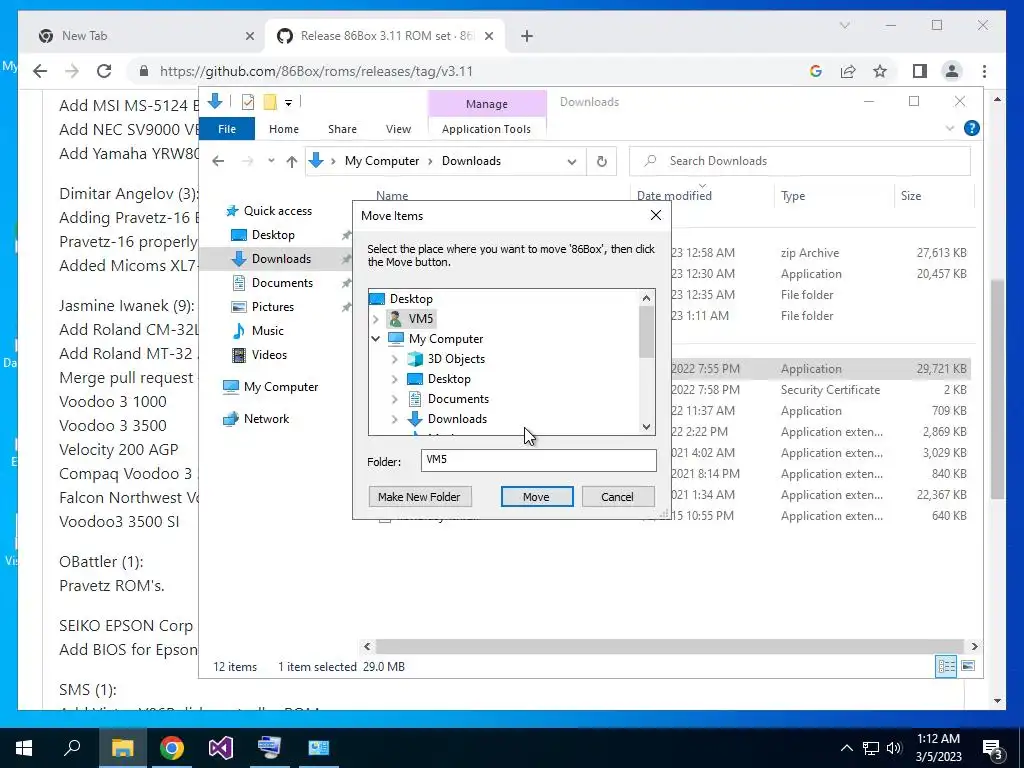
Task: Reload the Chrome page
Action: [104, 71]
